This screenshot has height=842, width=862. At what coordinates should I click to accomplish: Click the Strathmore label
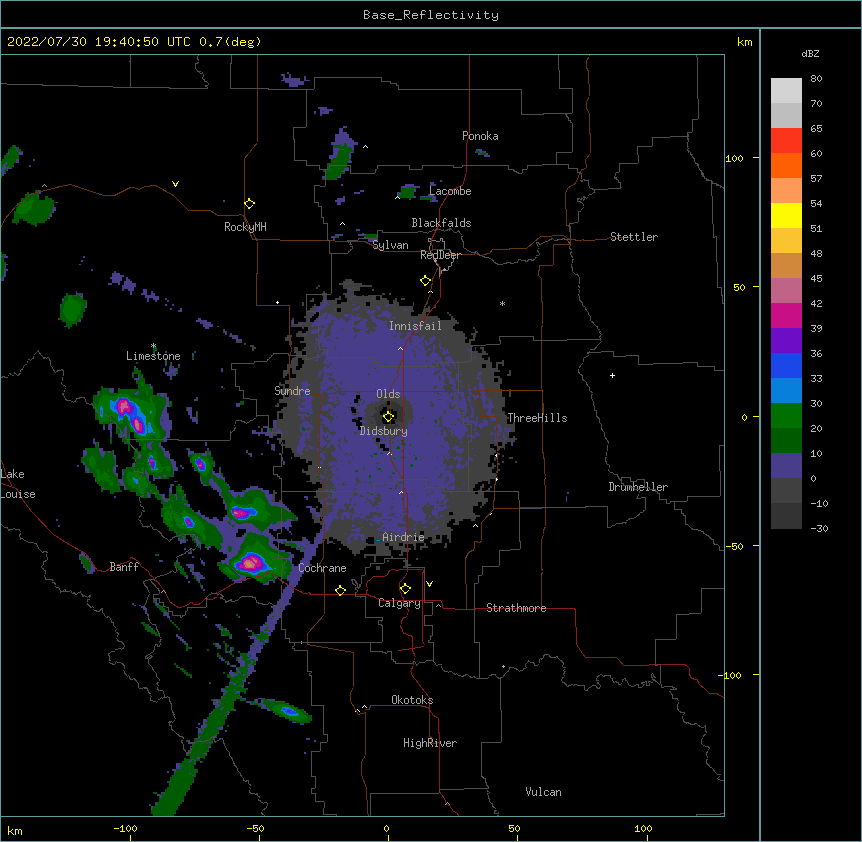tap(516, 608)
